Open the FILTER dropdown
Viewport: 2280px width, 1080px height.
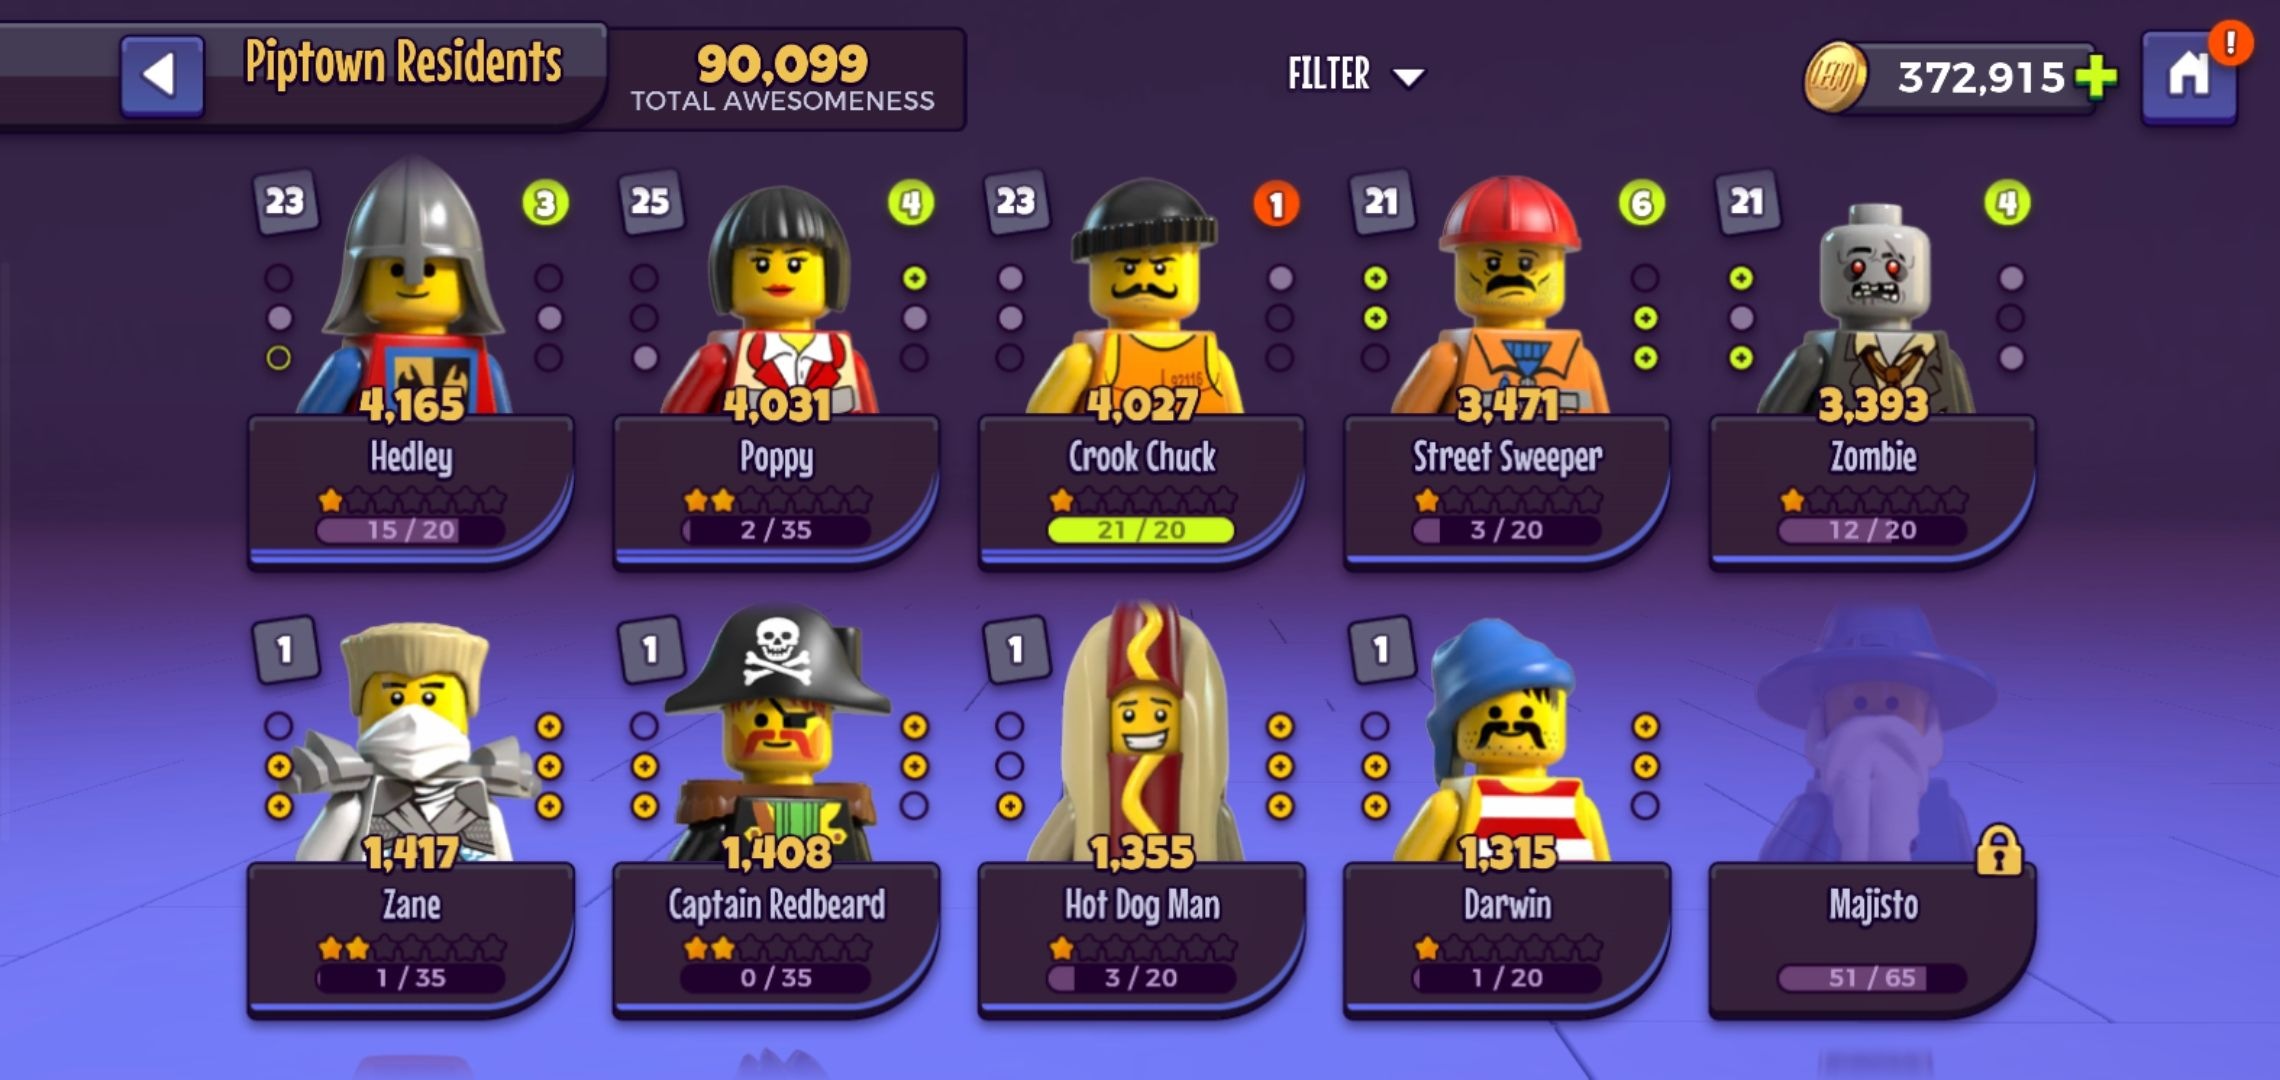coord(1355,75)
